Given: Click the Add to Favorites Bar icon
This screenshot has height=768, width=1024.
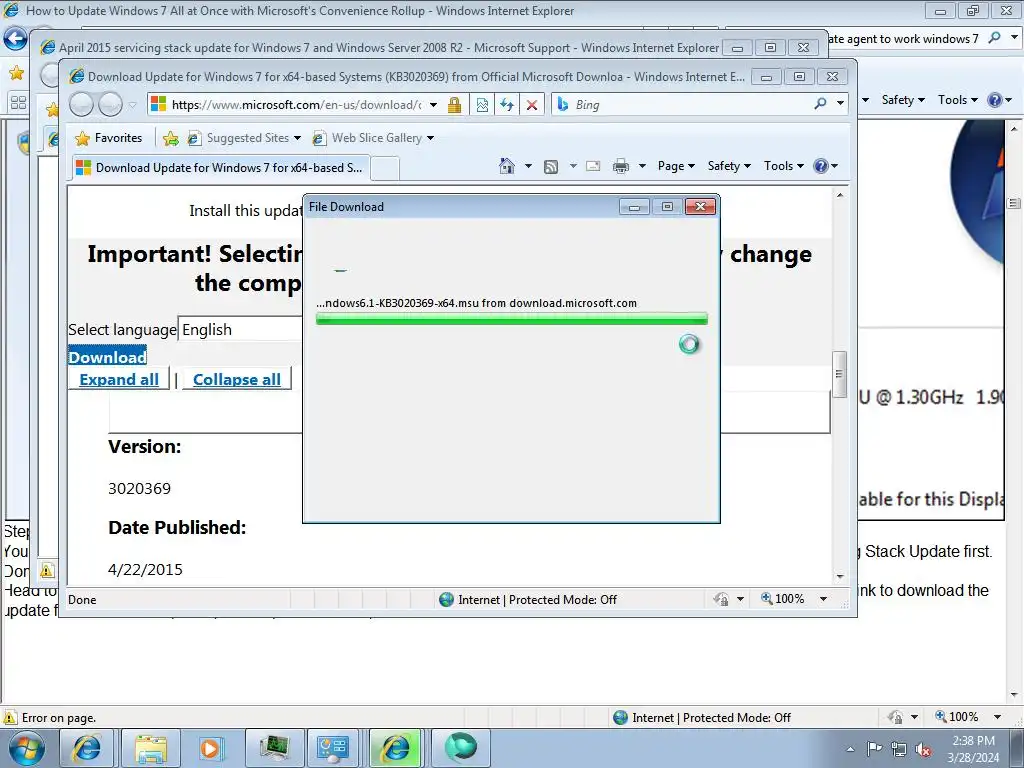Looking at the screenshot, I should tap(170, 138).
